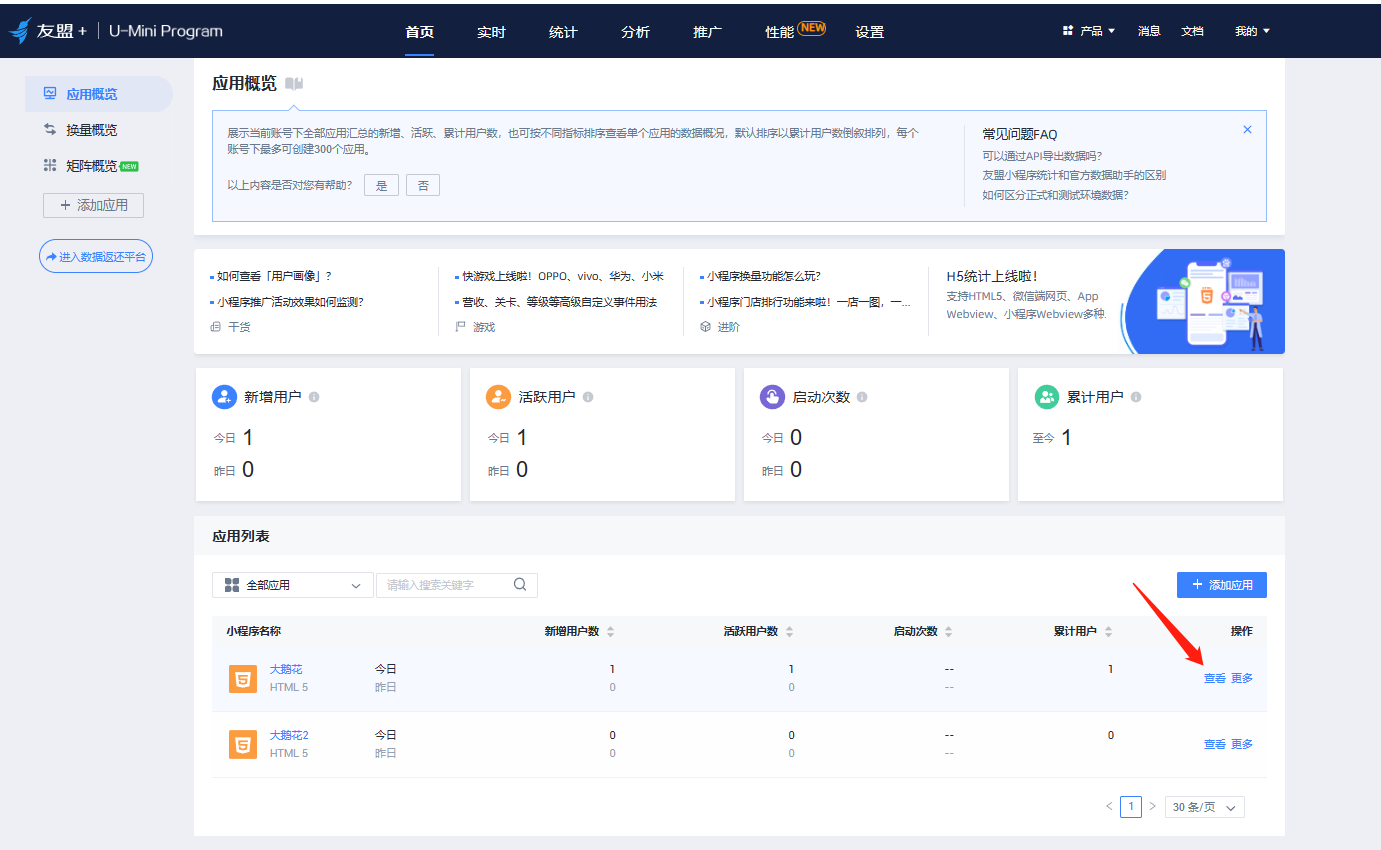Show info tooltip for 新增用户
Image resolution: width=1381 pixels, height=850 pixels.
point(314,397)
